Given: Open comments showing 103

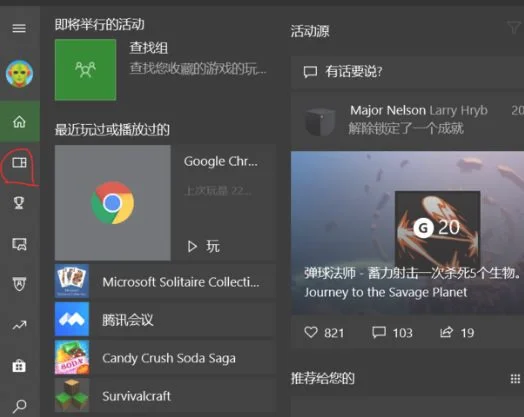Looking at the screenshot, I should click(x=392, y=332).
